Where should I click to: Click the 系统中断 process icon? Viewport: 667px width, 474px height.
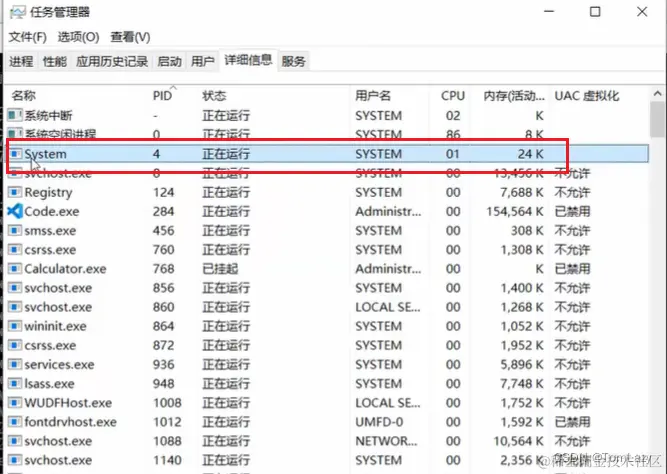coord(15,115)
